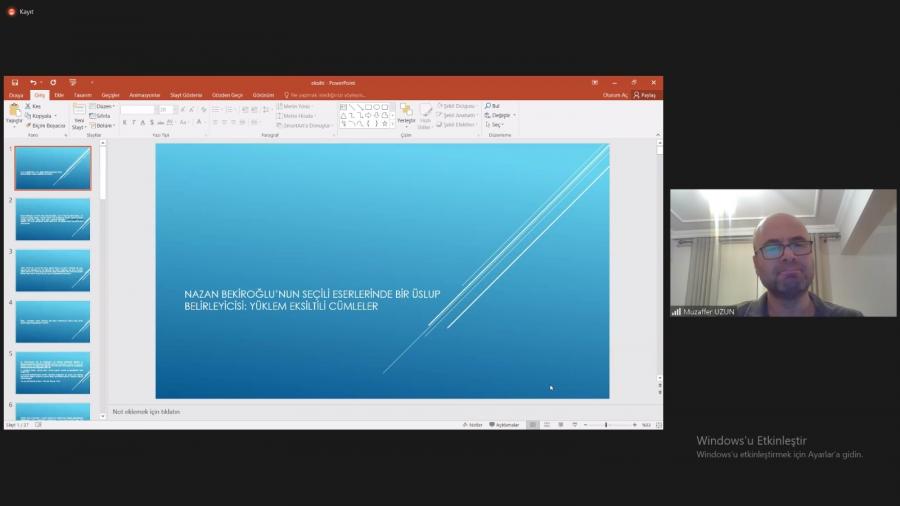This screenshot has height=506, width=900.
Task: Insert a Yeni Slayt (New Slide)
Action: (x=79, y=115)
